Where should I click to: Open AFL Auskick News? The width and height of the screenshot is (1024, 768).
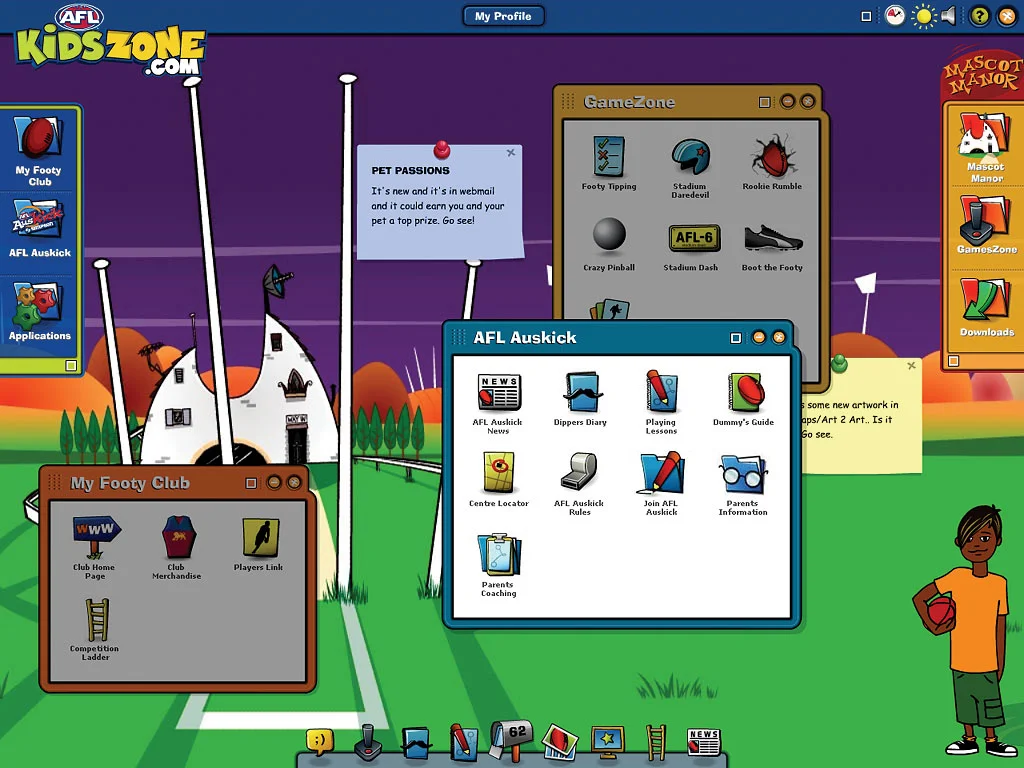[498, 403]
